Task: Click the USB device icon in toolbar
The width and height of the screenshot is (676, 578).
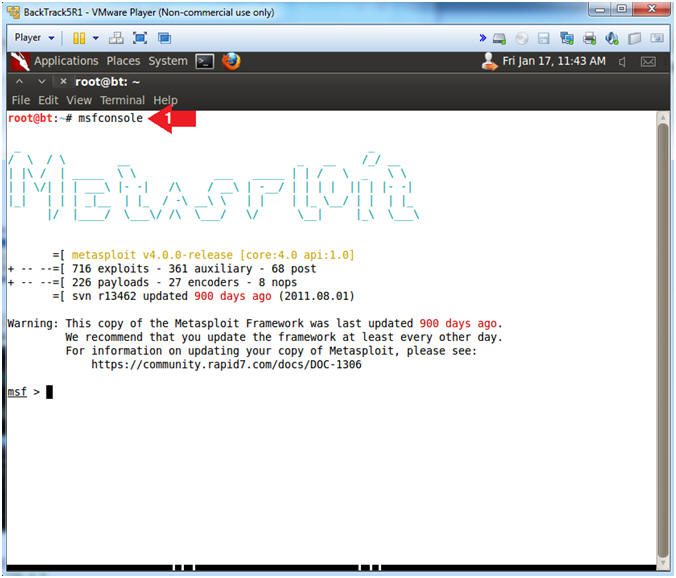Action: click(635, 39)
